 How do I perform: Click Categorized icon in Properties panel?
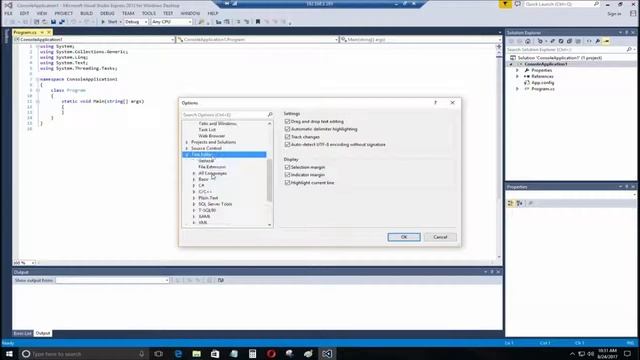(x=511, y=203)
